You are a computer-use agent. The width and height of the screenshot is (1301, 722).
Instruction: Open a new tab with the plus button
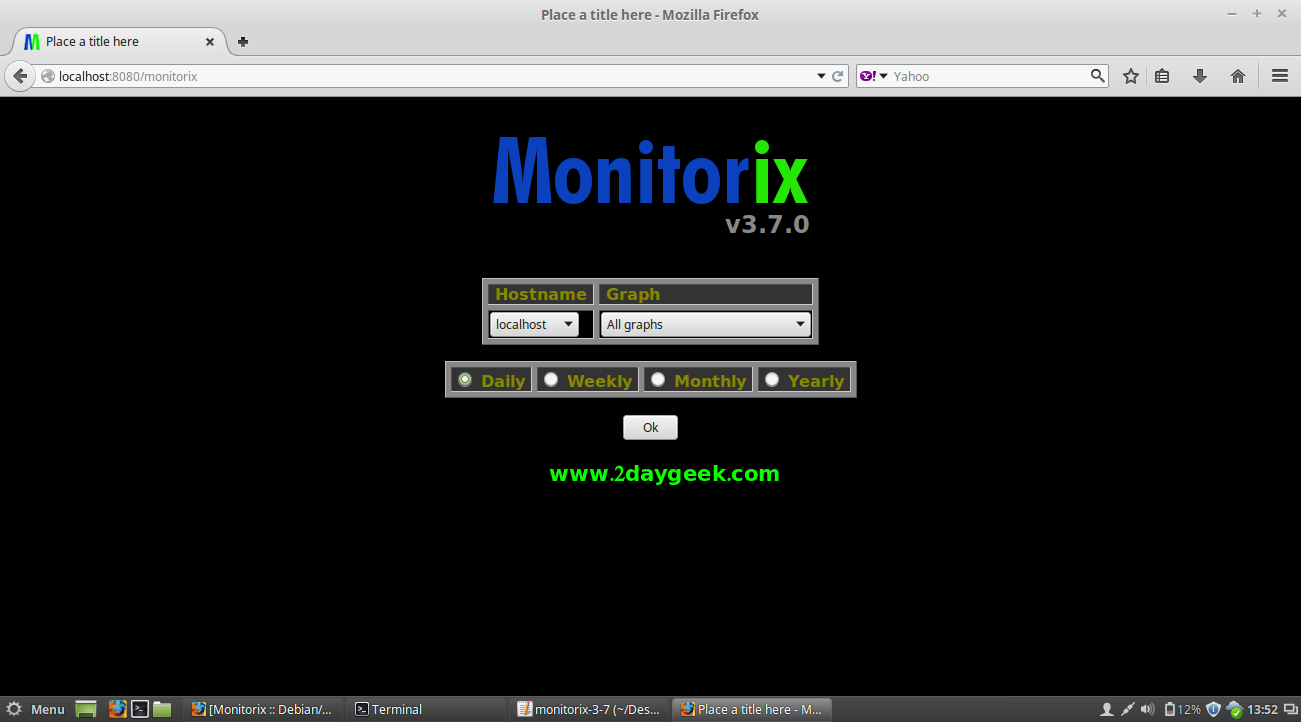(242, 42)
